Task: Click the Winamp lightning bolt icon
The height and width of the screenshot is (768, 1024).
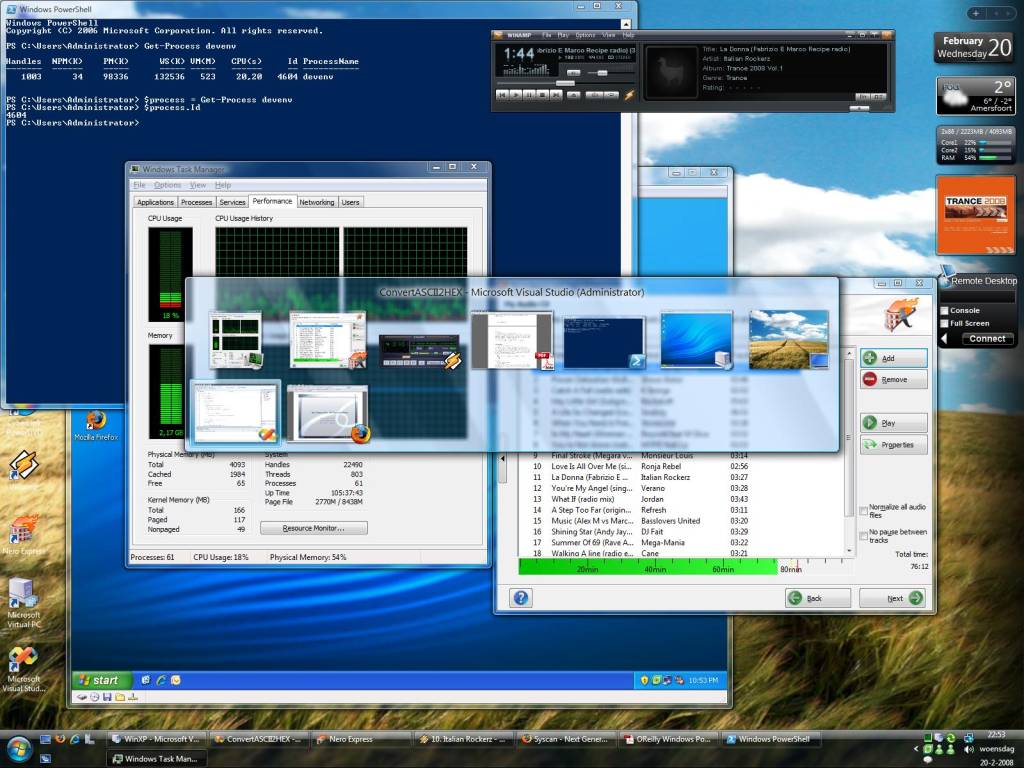Action: [x=629, y=95]
